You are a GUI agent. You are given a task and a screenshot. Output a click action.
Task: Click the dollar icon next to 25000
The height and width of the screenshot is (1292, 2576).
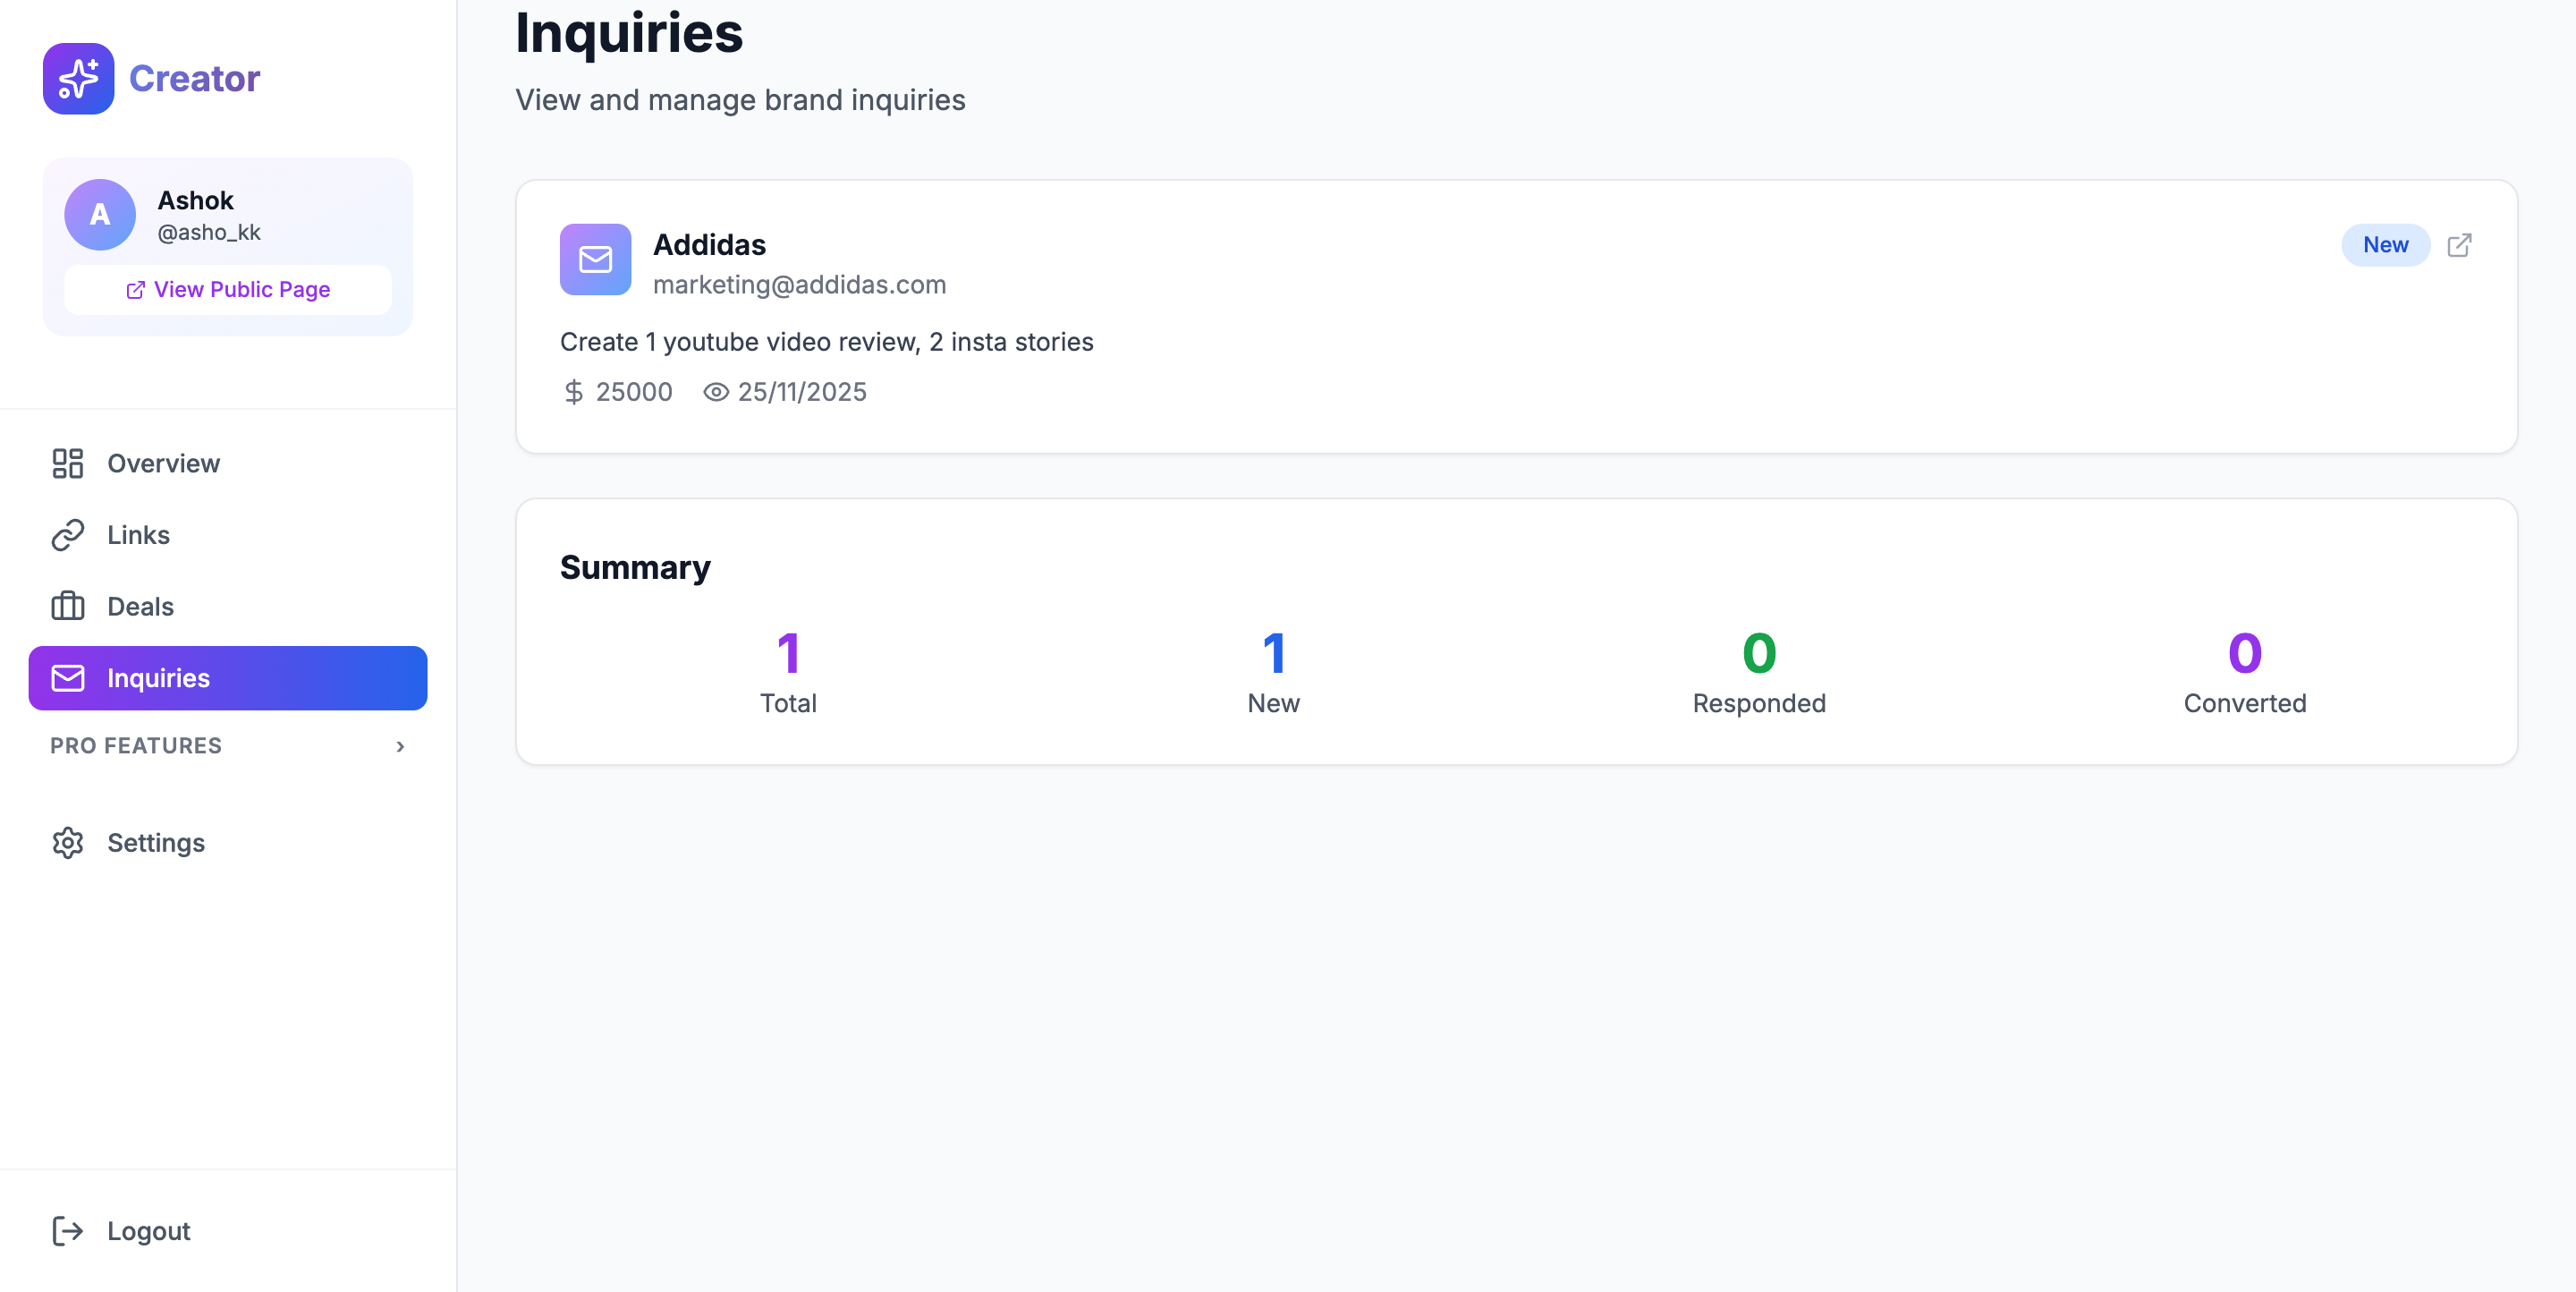(573, 392)
